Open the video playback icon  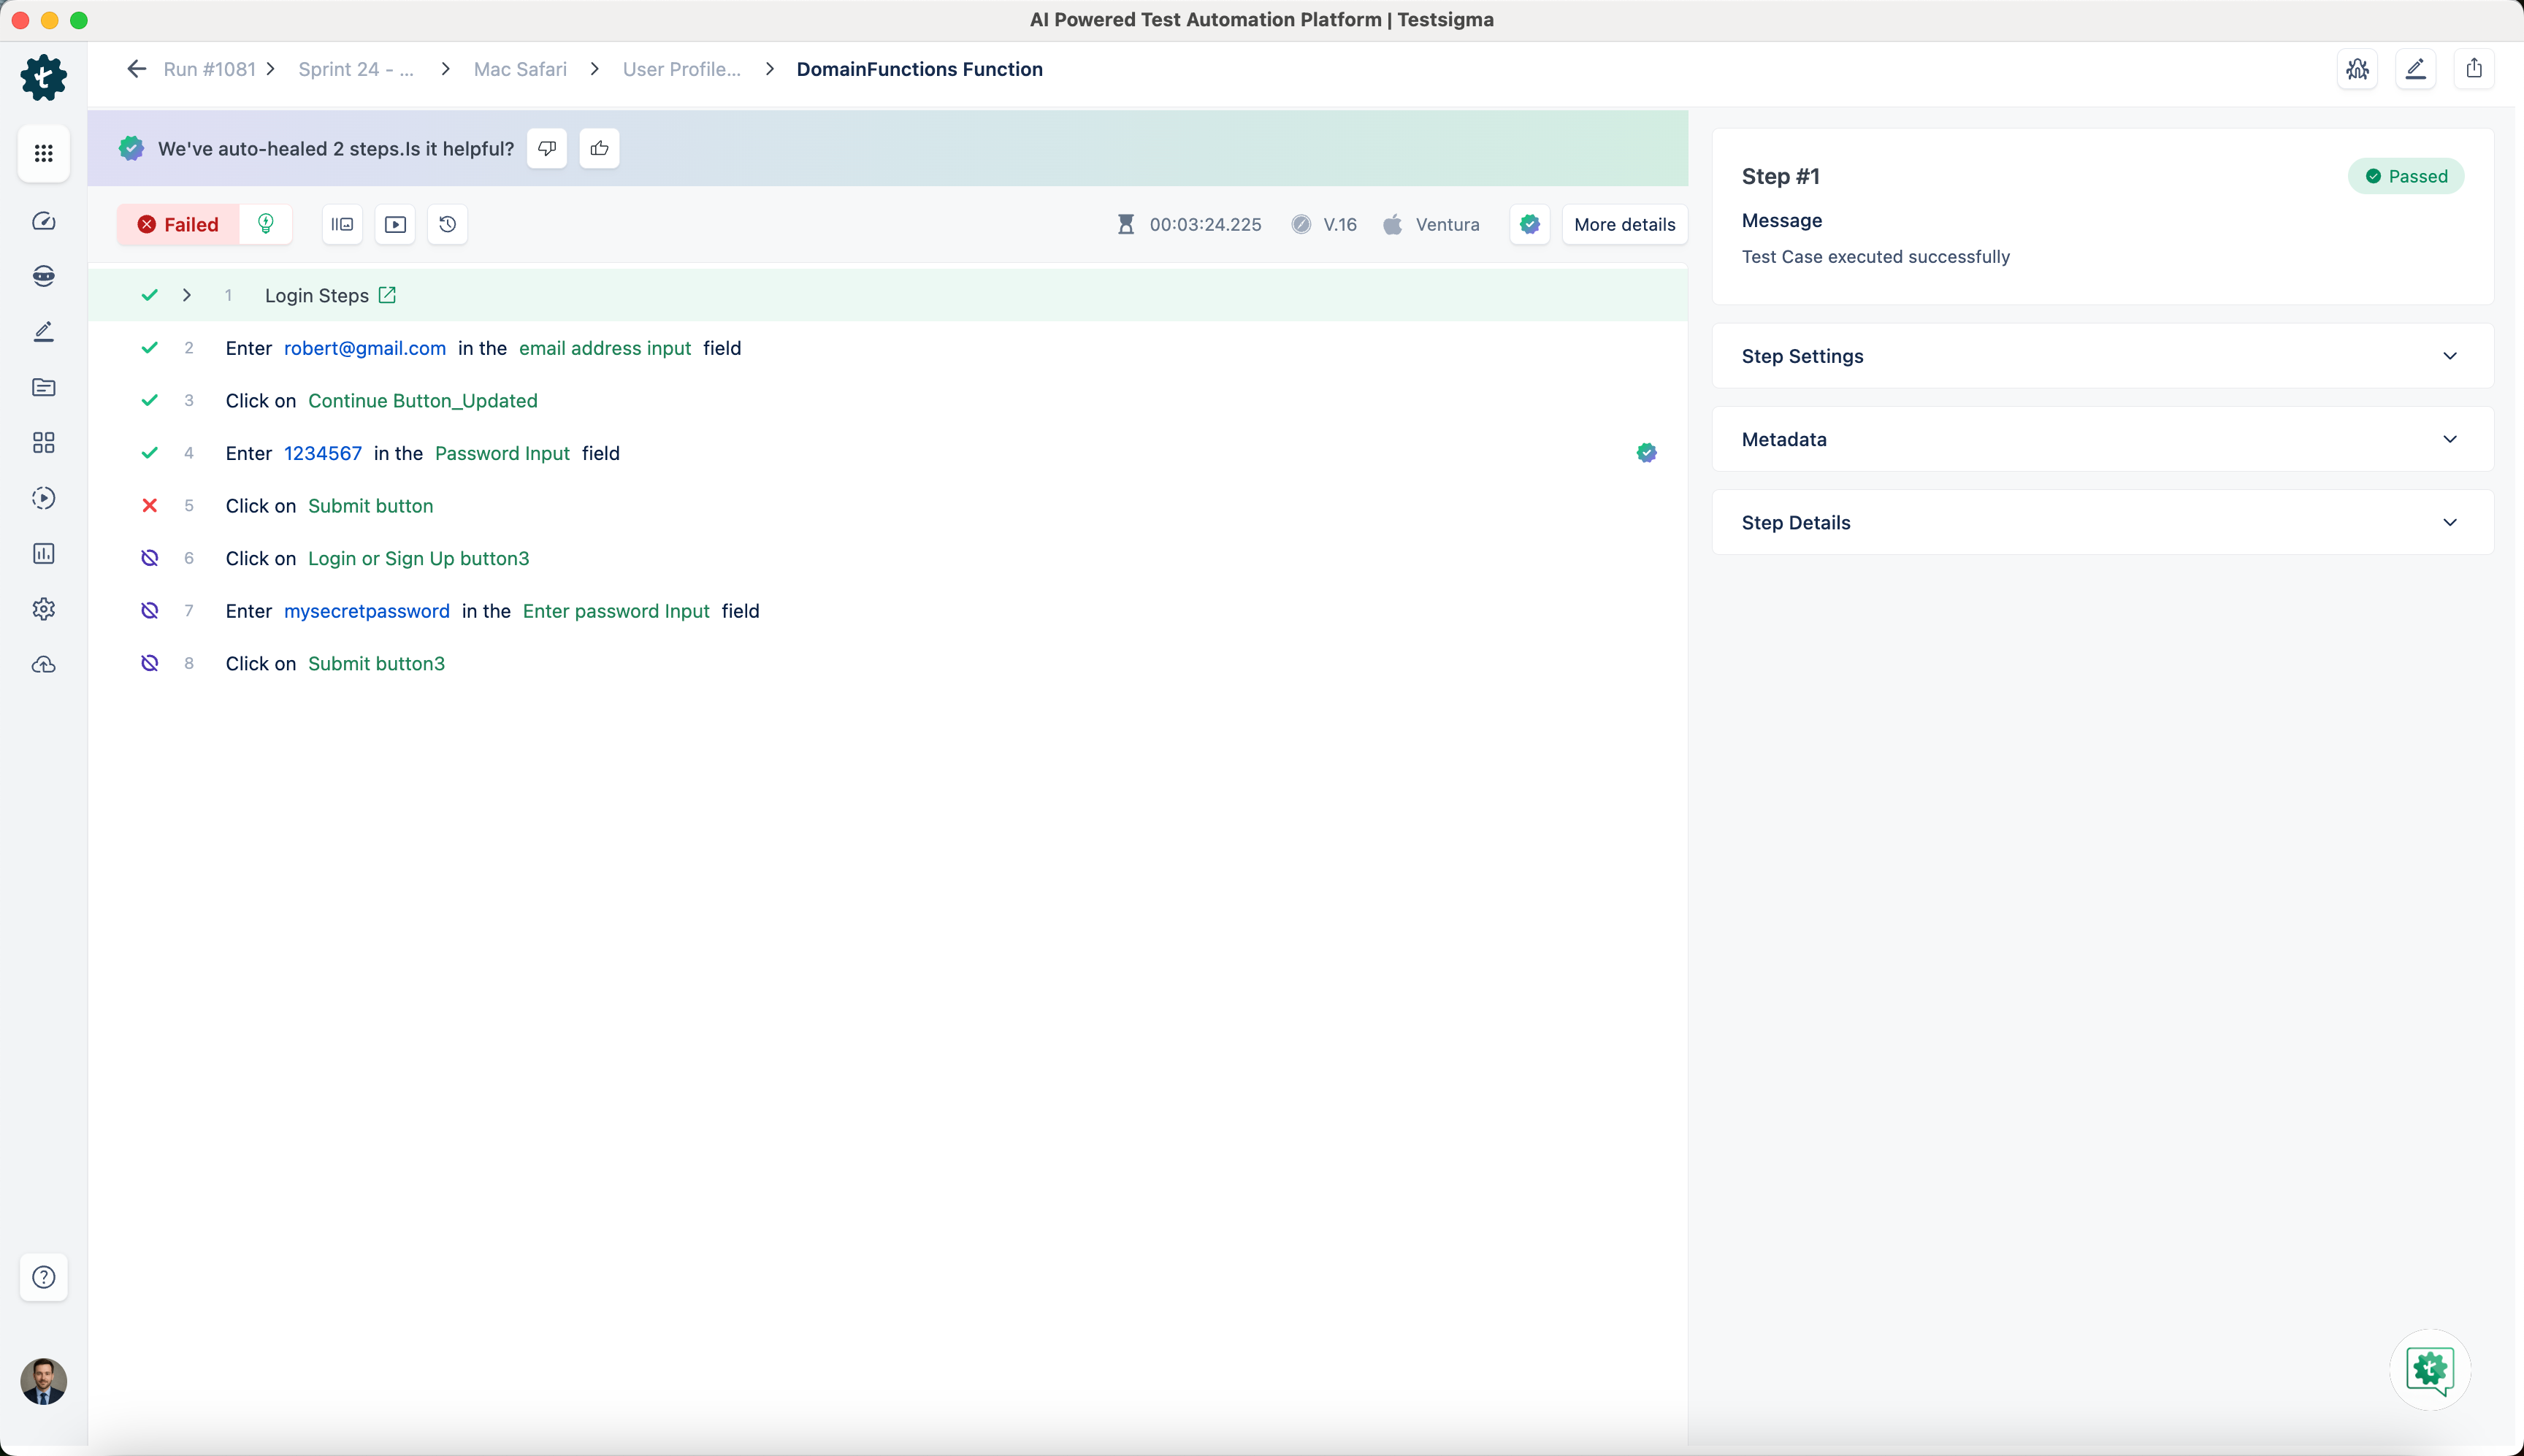[x=395, y=224]
